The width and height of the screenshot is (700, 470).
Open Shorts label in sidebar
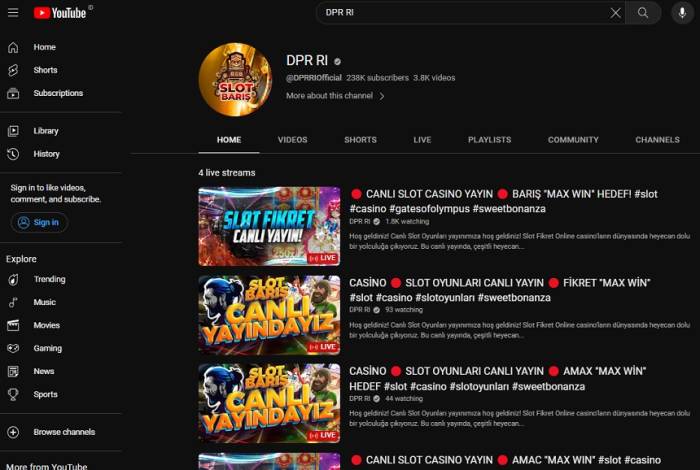[45, 70]
